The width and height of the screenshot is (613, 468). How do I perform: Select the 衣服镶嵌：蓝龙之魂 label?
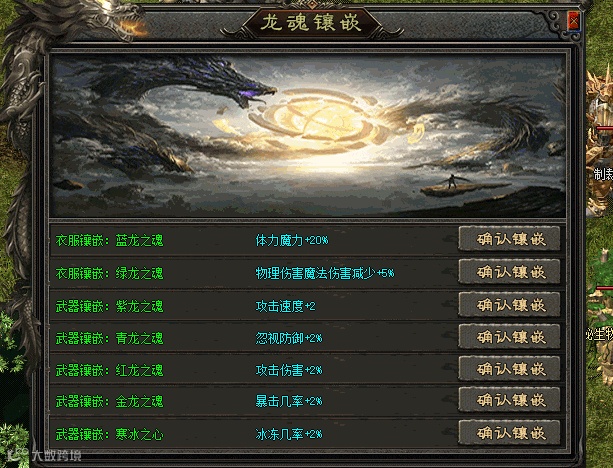tap(109, 240)
